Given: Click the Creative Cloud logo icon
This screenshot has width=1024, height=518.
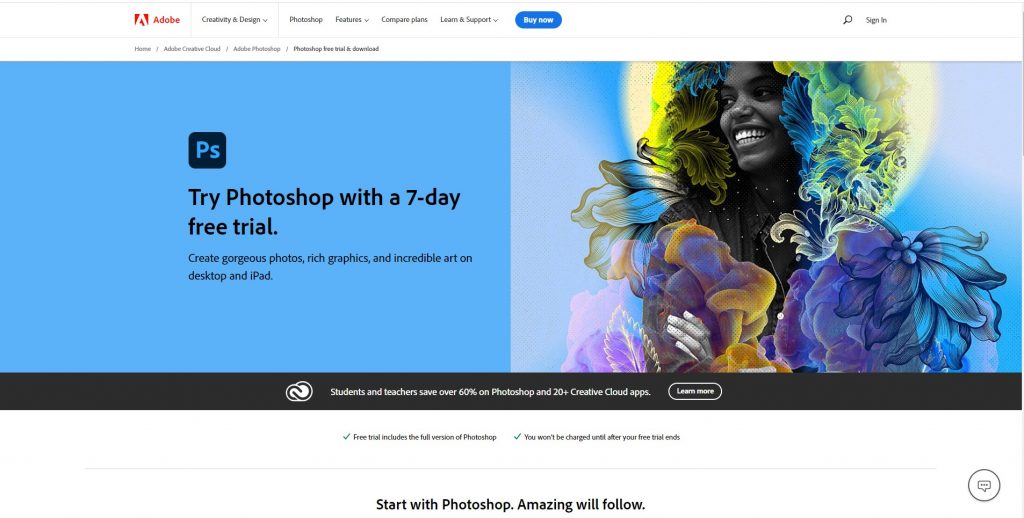Looking at the screenshot, I should 299,391.
